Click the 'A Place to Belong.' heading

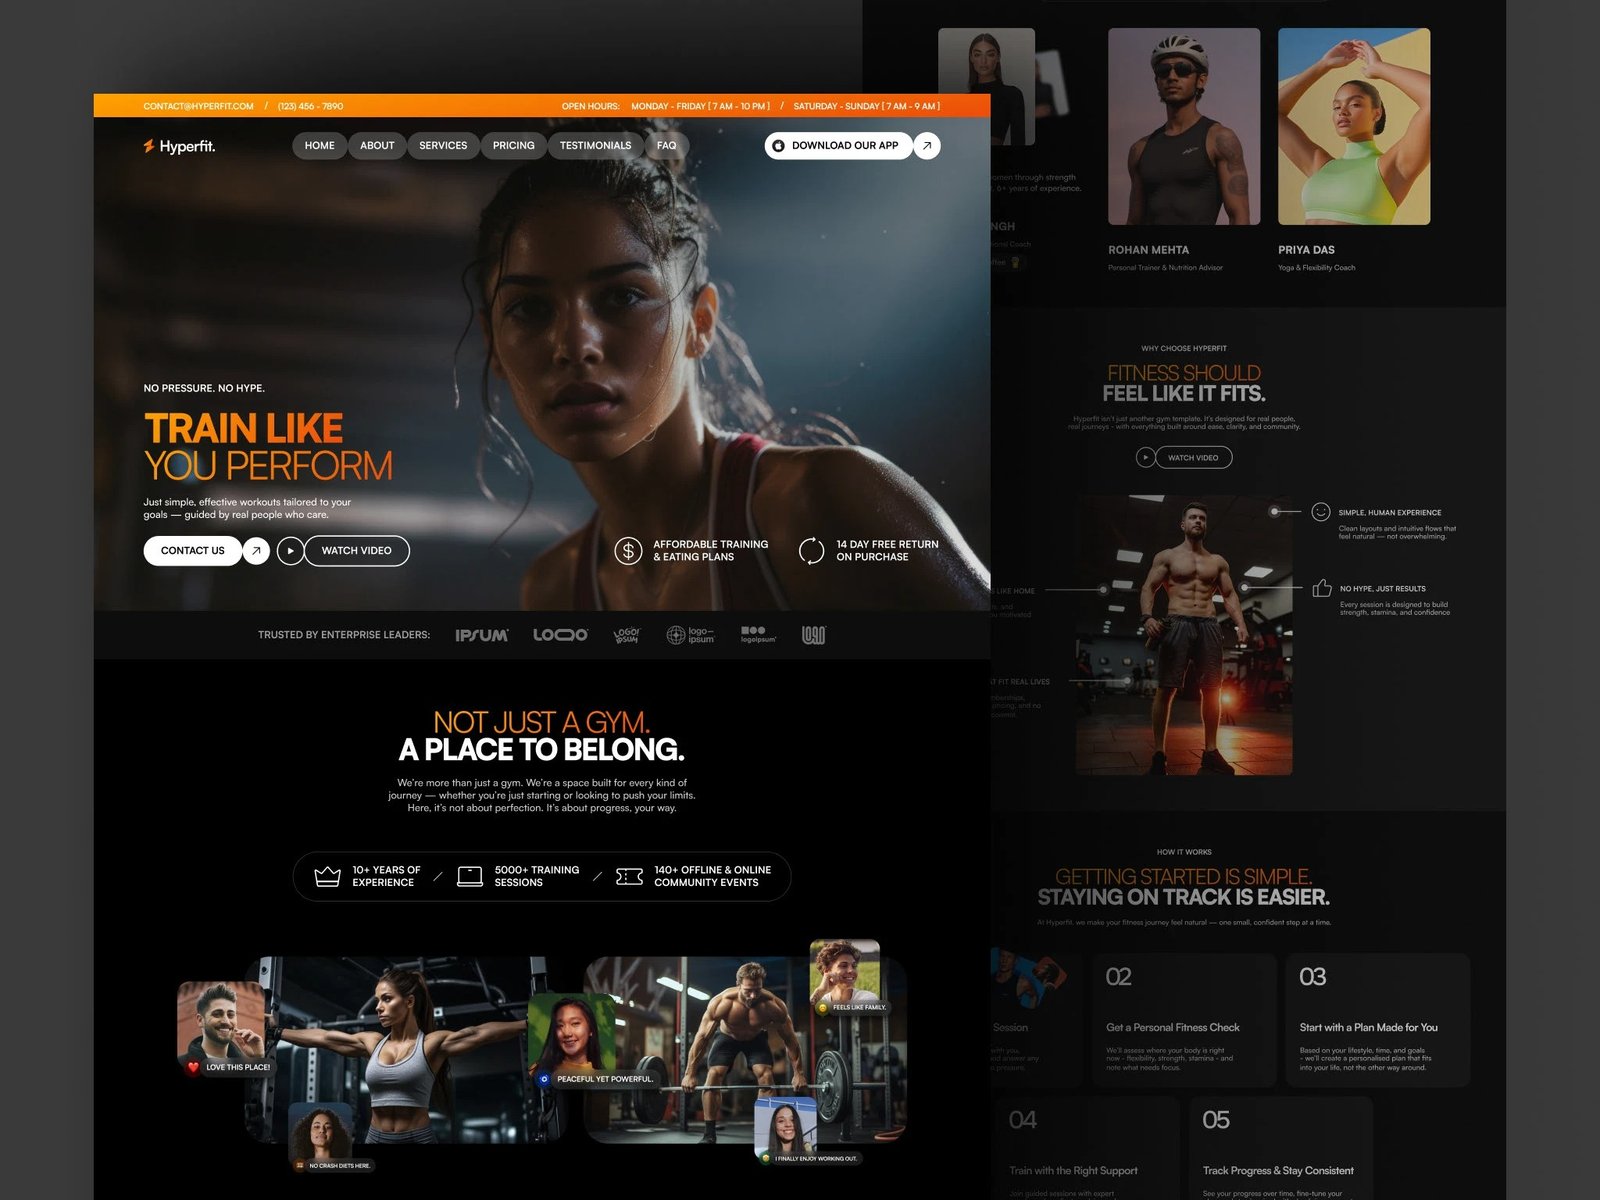click(x=542, y=750)
